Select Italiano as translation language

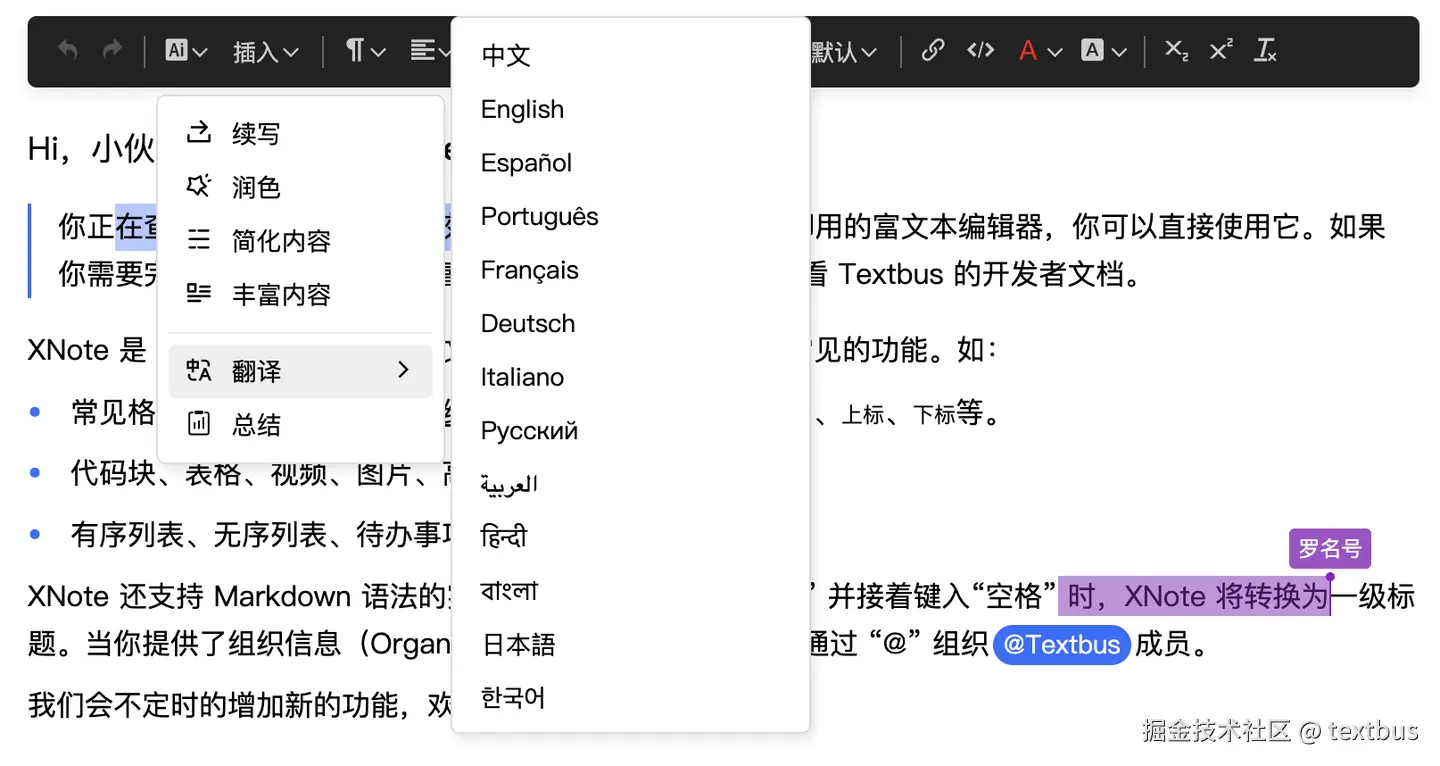click(x=630, y=377)
